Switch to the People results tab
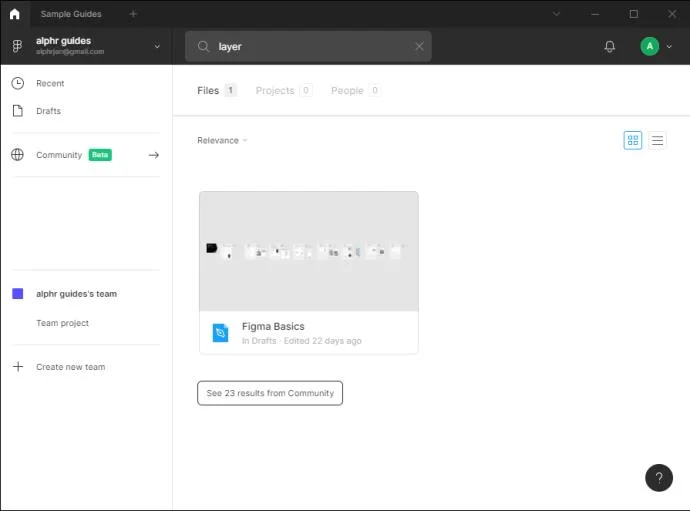Screen dimensions: 690x511 pyautogui.click(x=356, y=90)
